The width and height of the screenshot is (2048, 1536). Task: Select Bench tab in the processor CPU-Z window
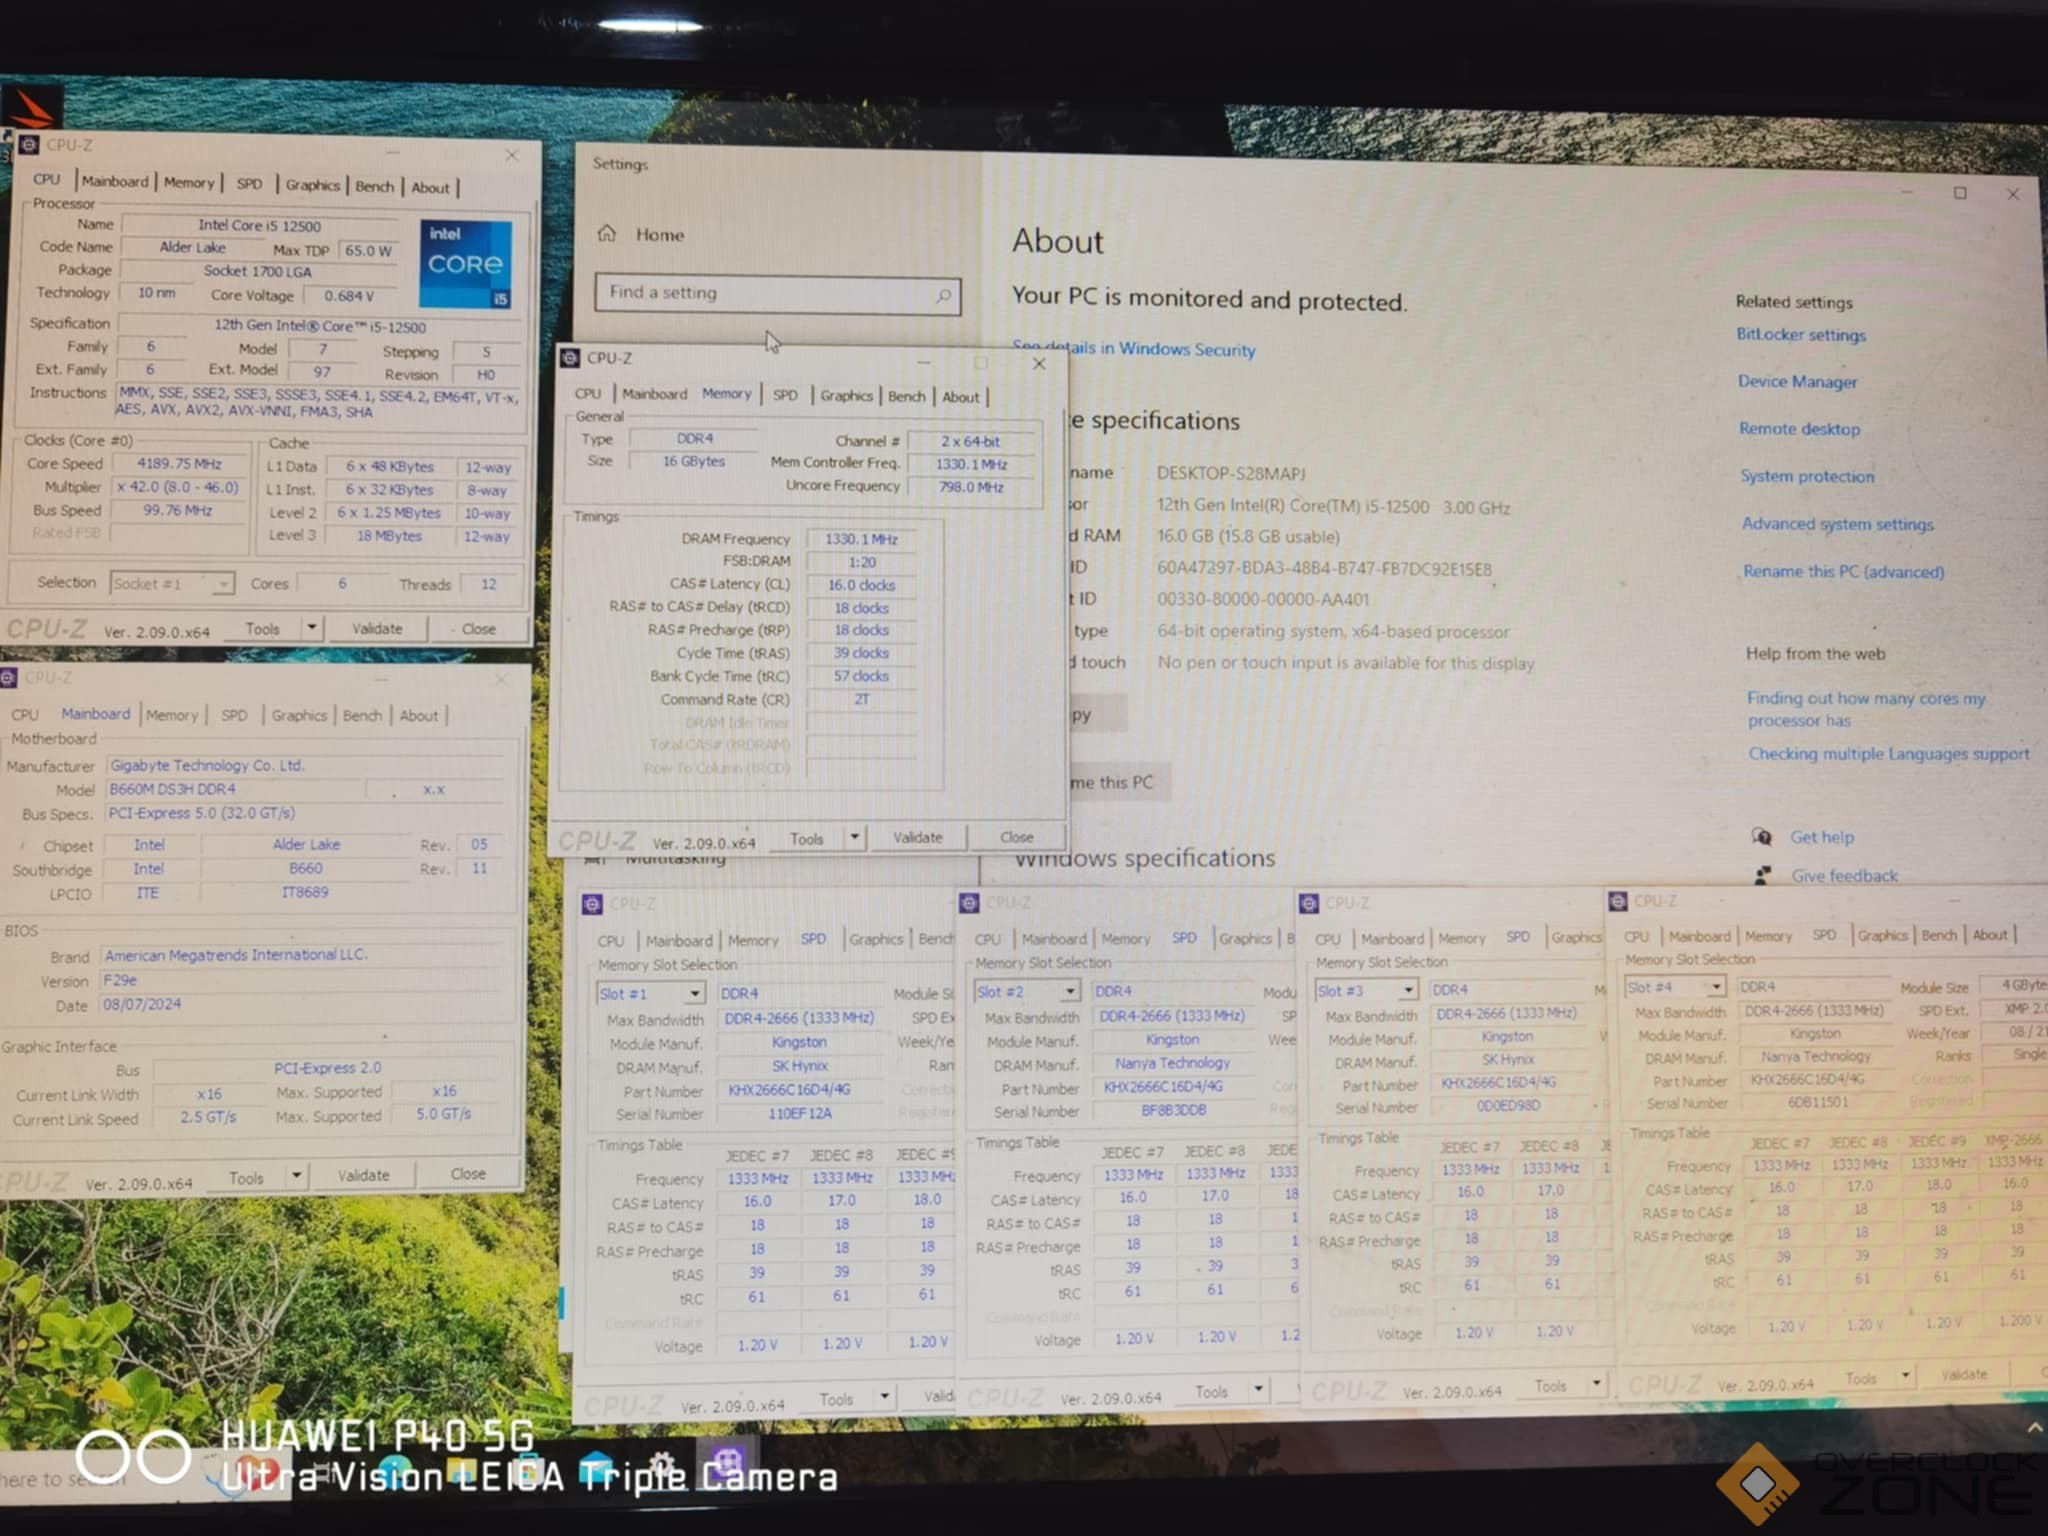374,186
